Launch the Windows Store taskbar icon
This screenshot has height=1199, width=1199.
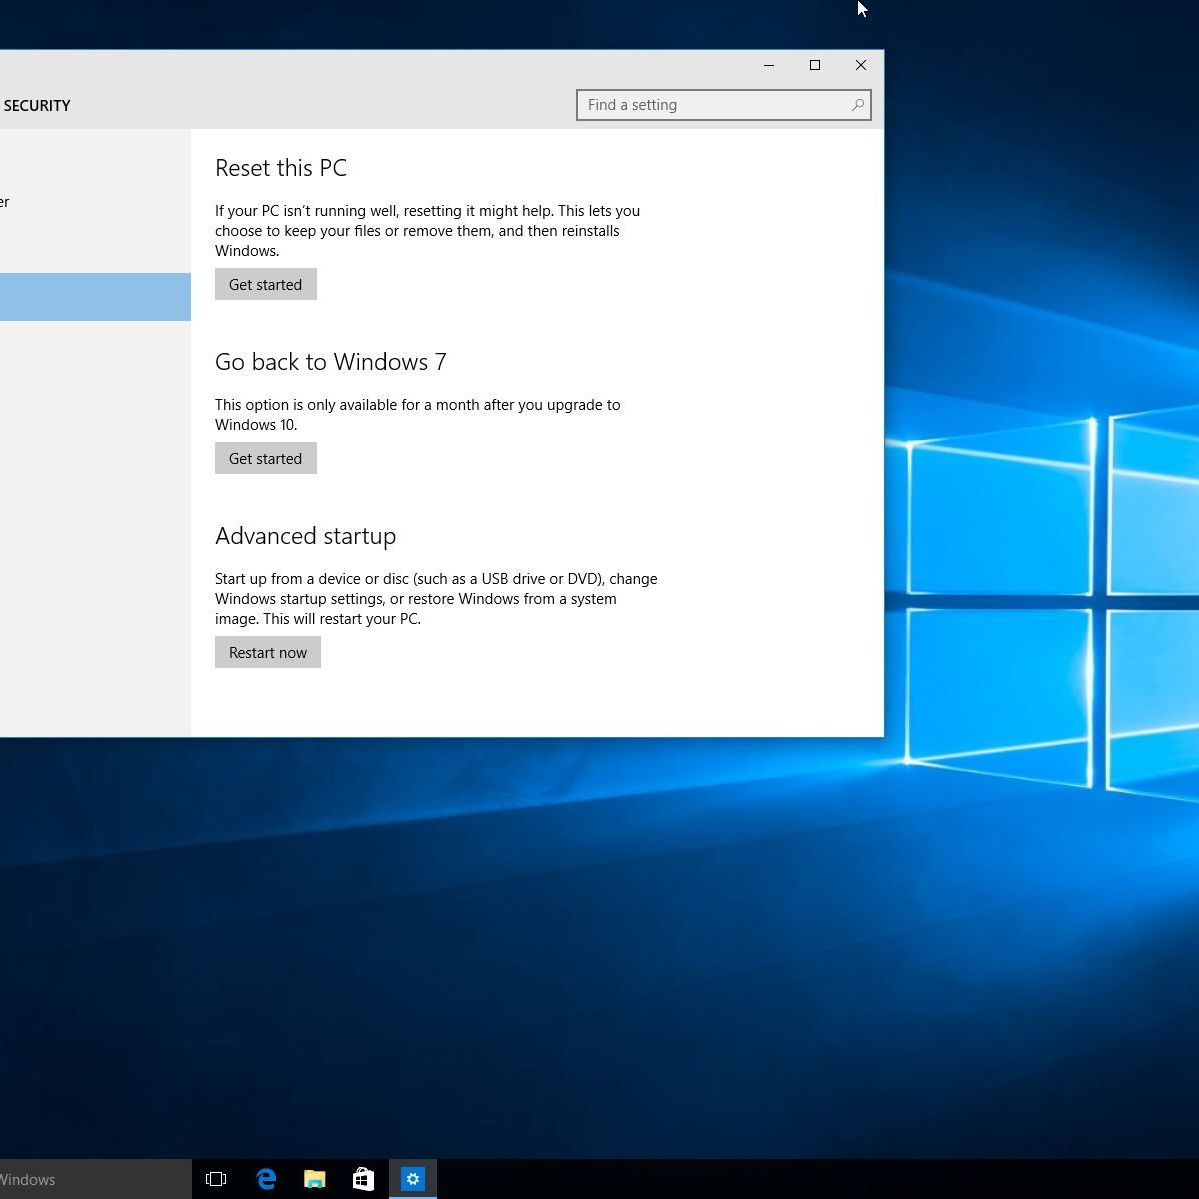pos(363,1179)
